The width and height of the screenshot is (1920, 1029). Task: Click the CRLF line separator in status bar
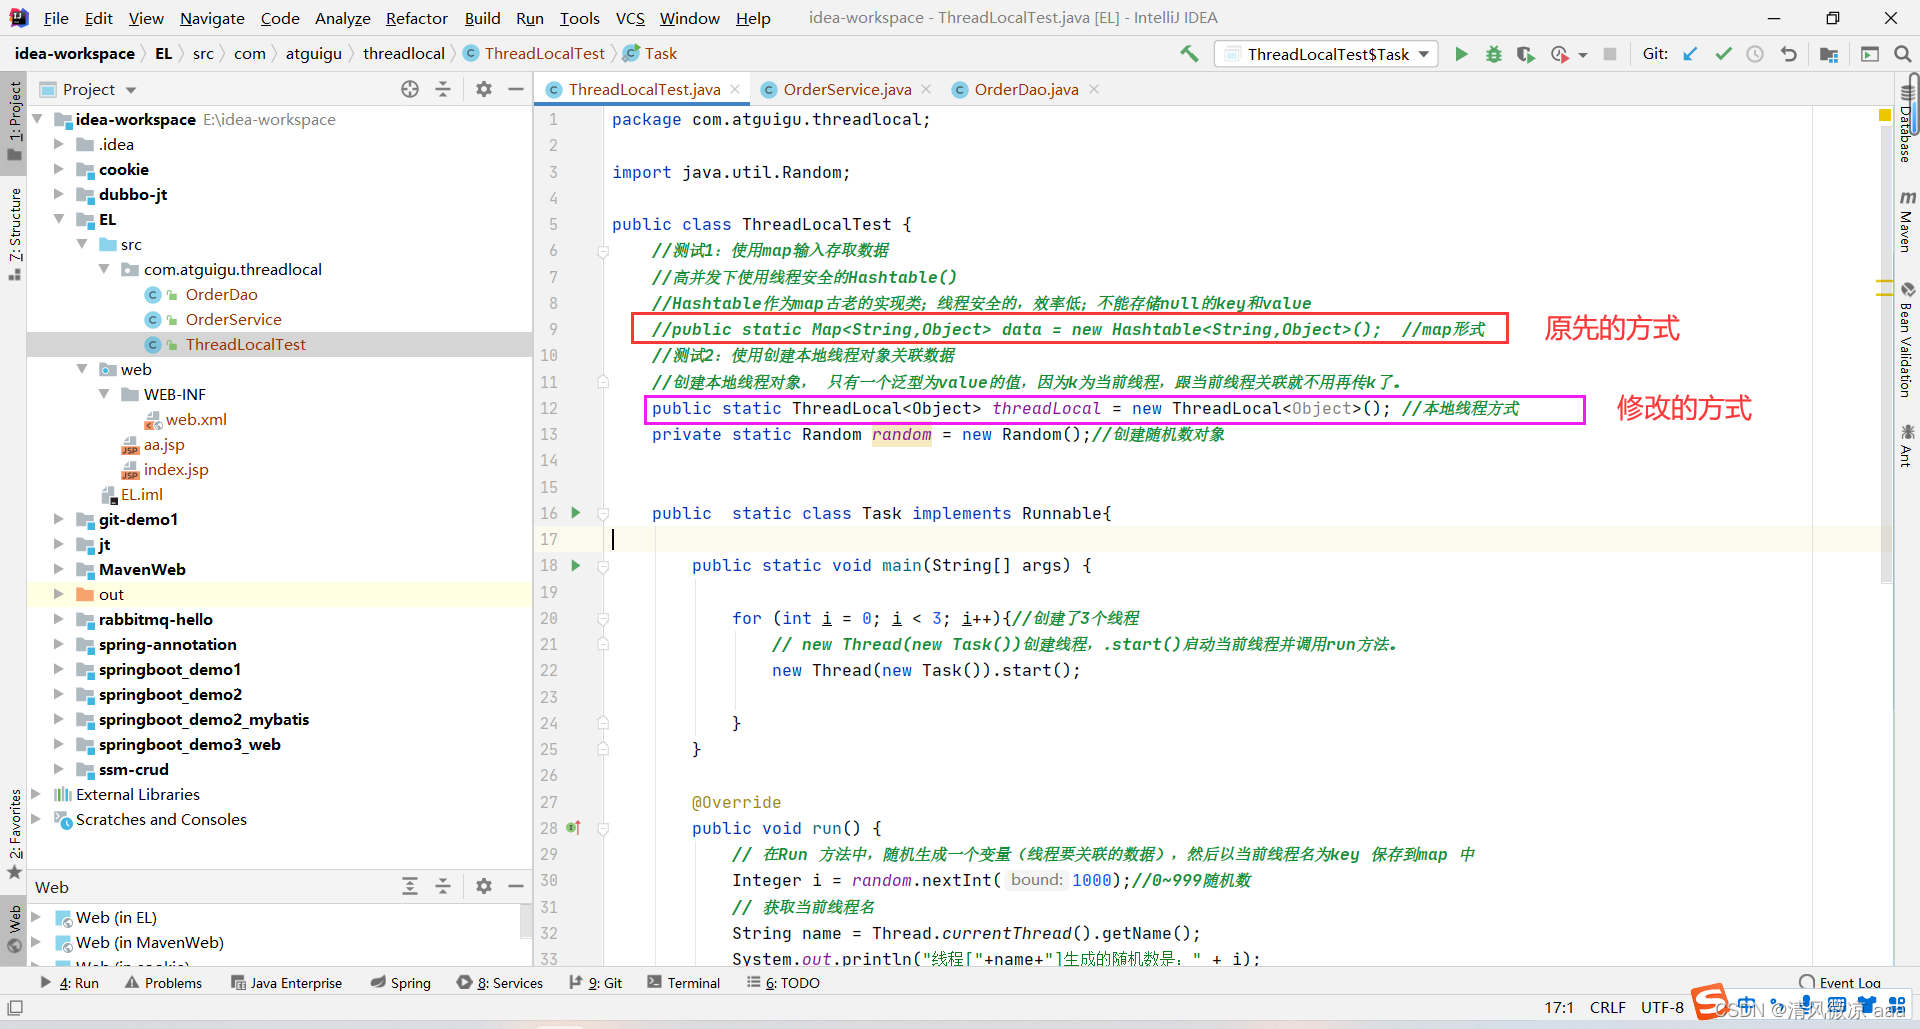click(1608, 1007)
